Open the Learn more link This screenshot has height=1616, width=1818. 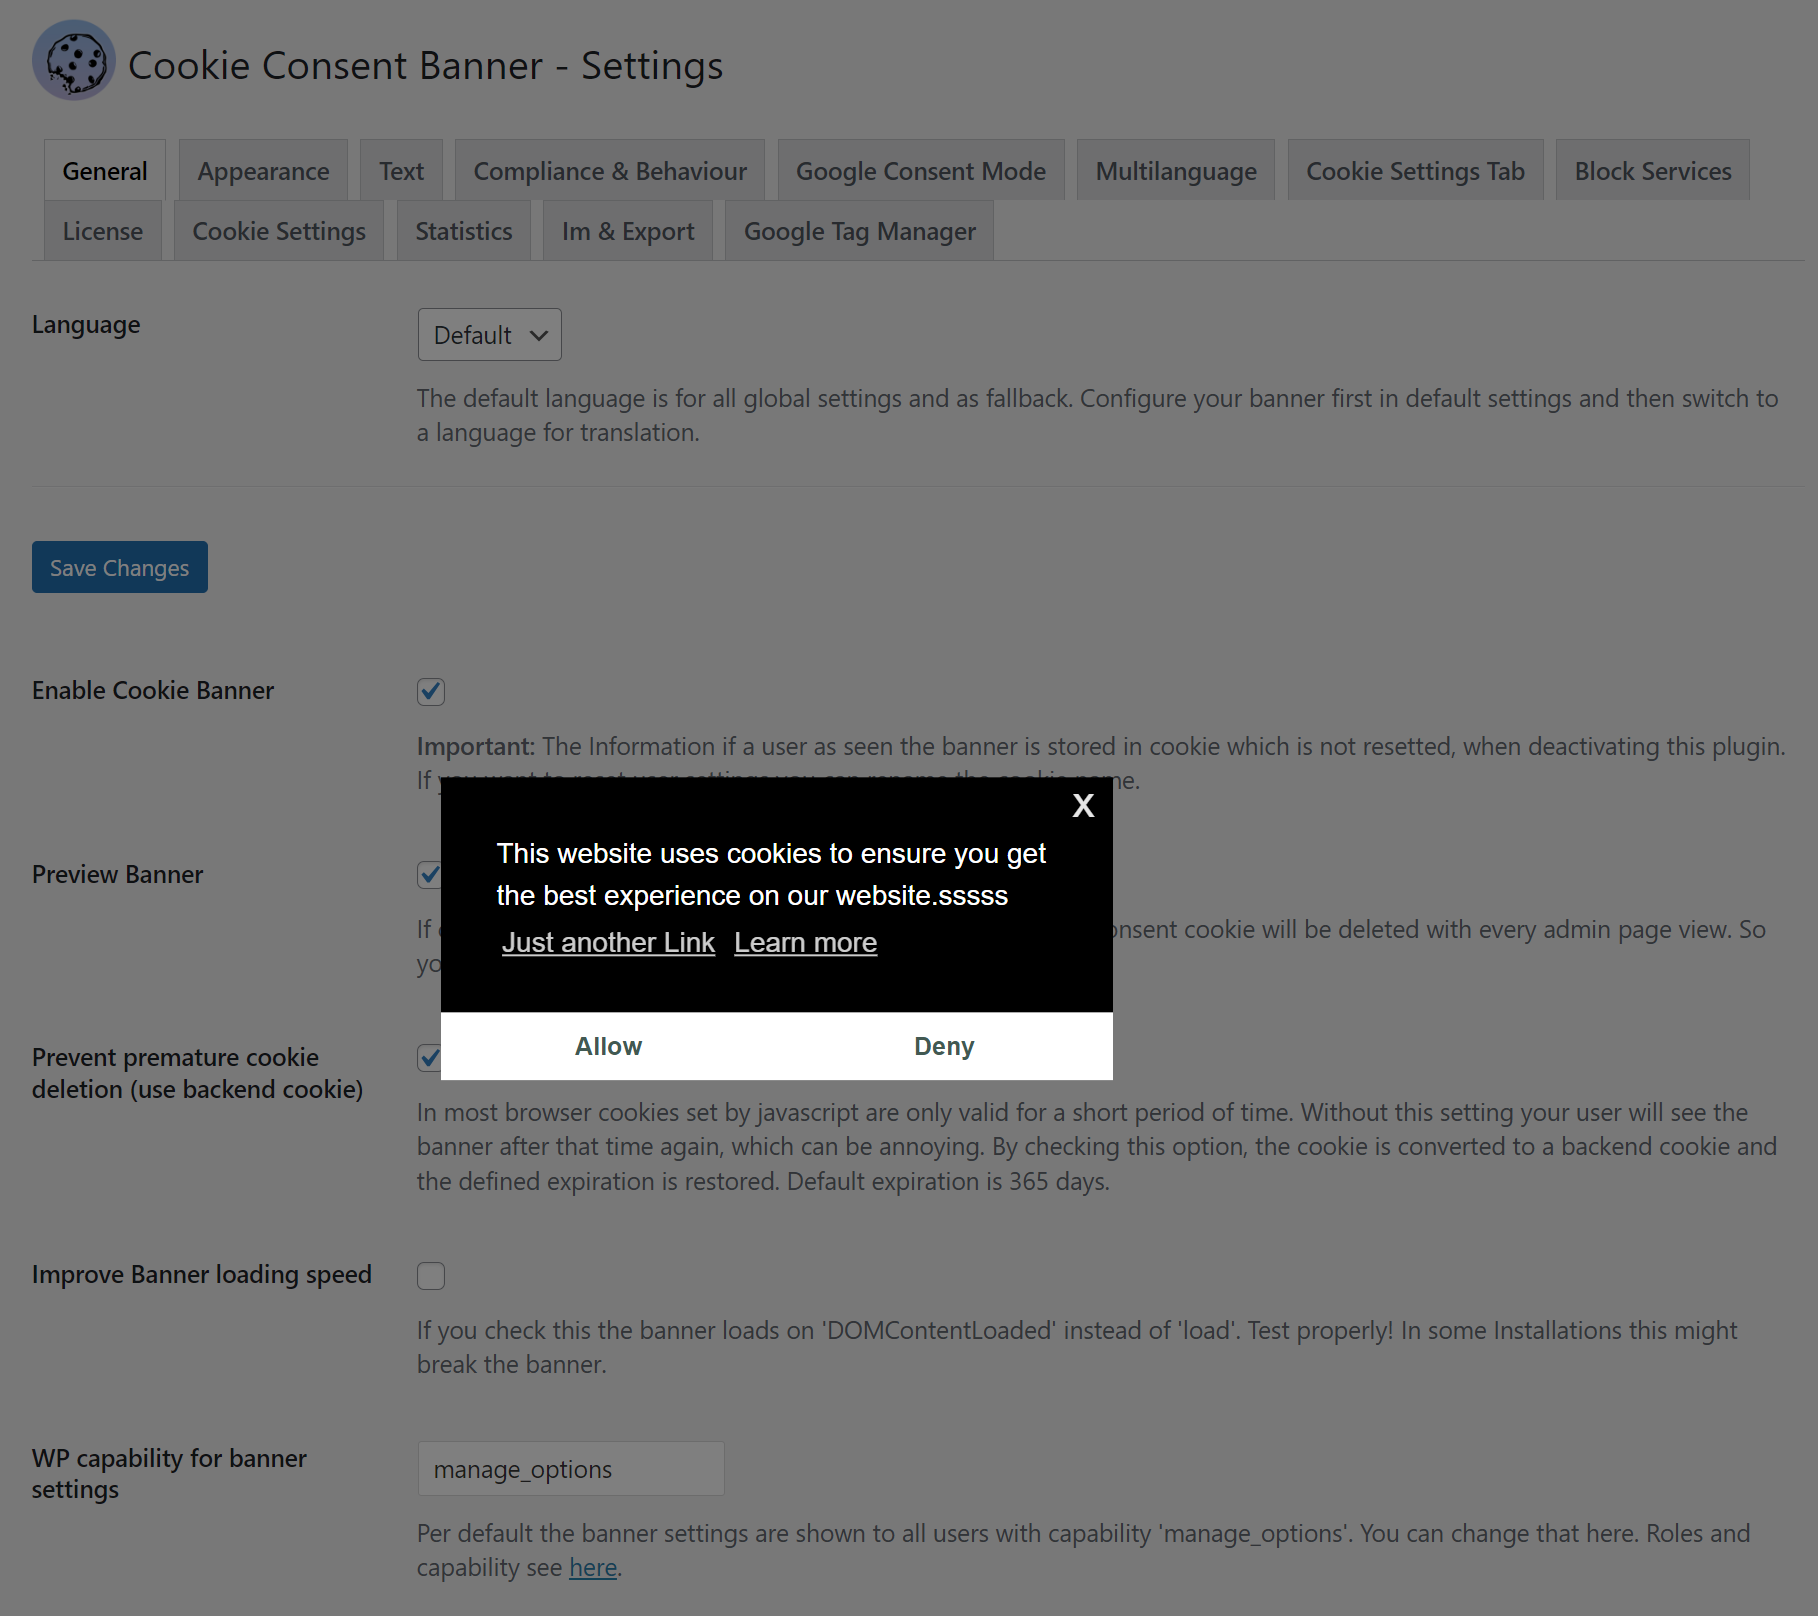coord(806,942)
